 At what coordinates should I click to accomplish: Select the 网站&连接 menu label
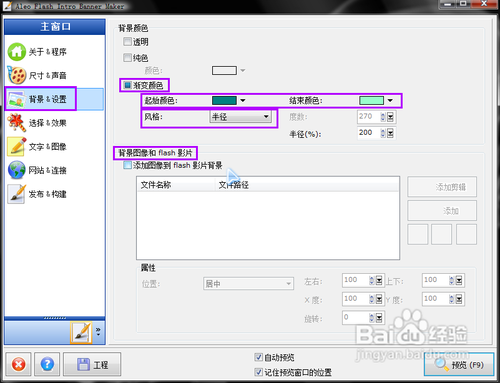coord(47,170)
